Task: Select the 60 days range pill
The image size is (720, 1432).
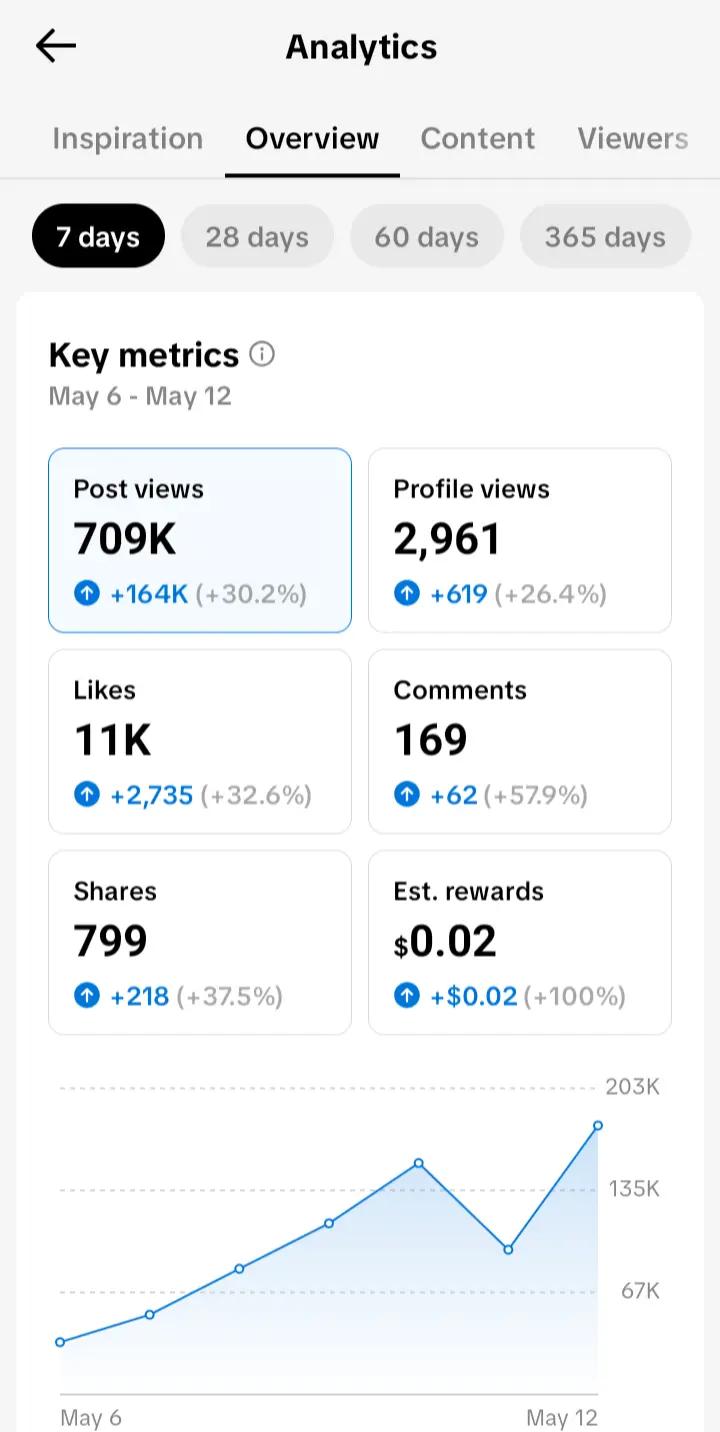Action: (x=427, y=236)
